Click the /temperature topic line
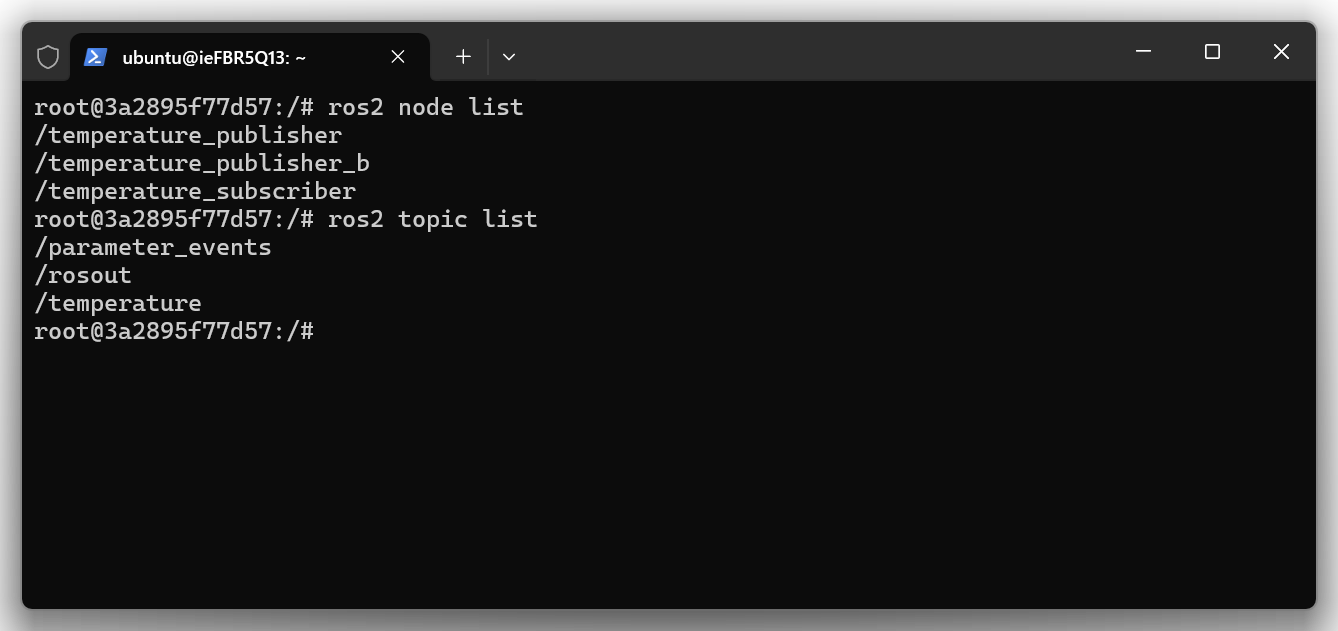 tap(118, 303)
